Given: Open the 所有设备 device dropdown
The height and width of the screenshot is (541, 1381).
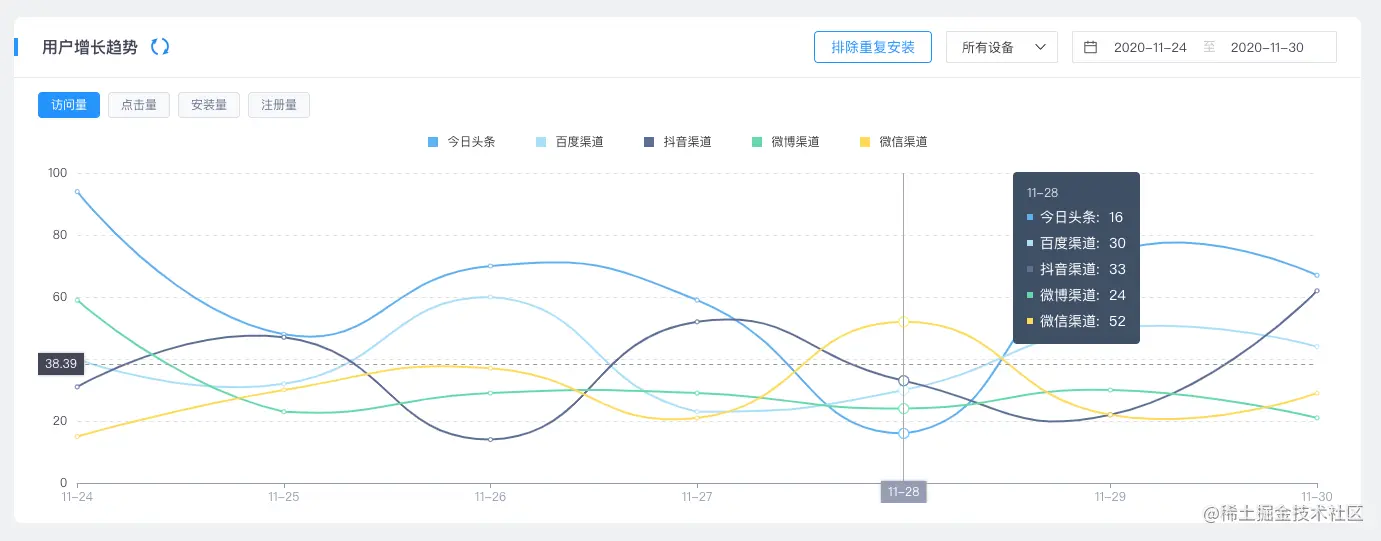Looking at the screenshot, I should point(1001,47).
